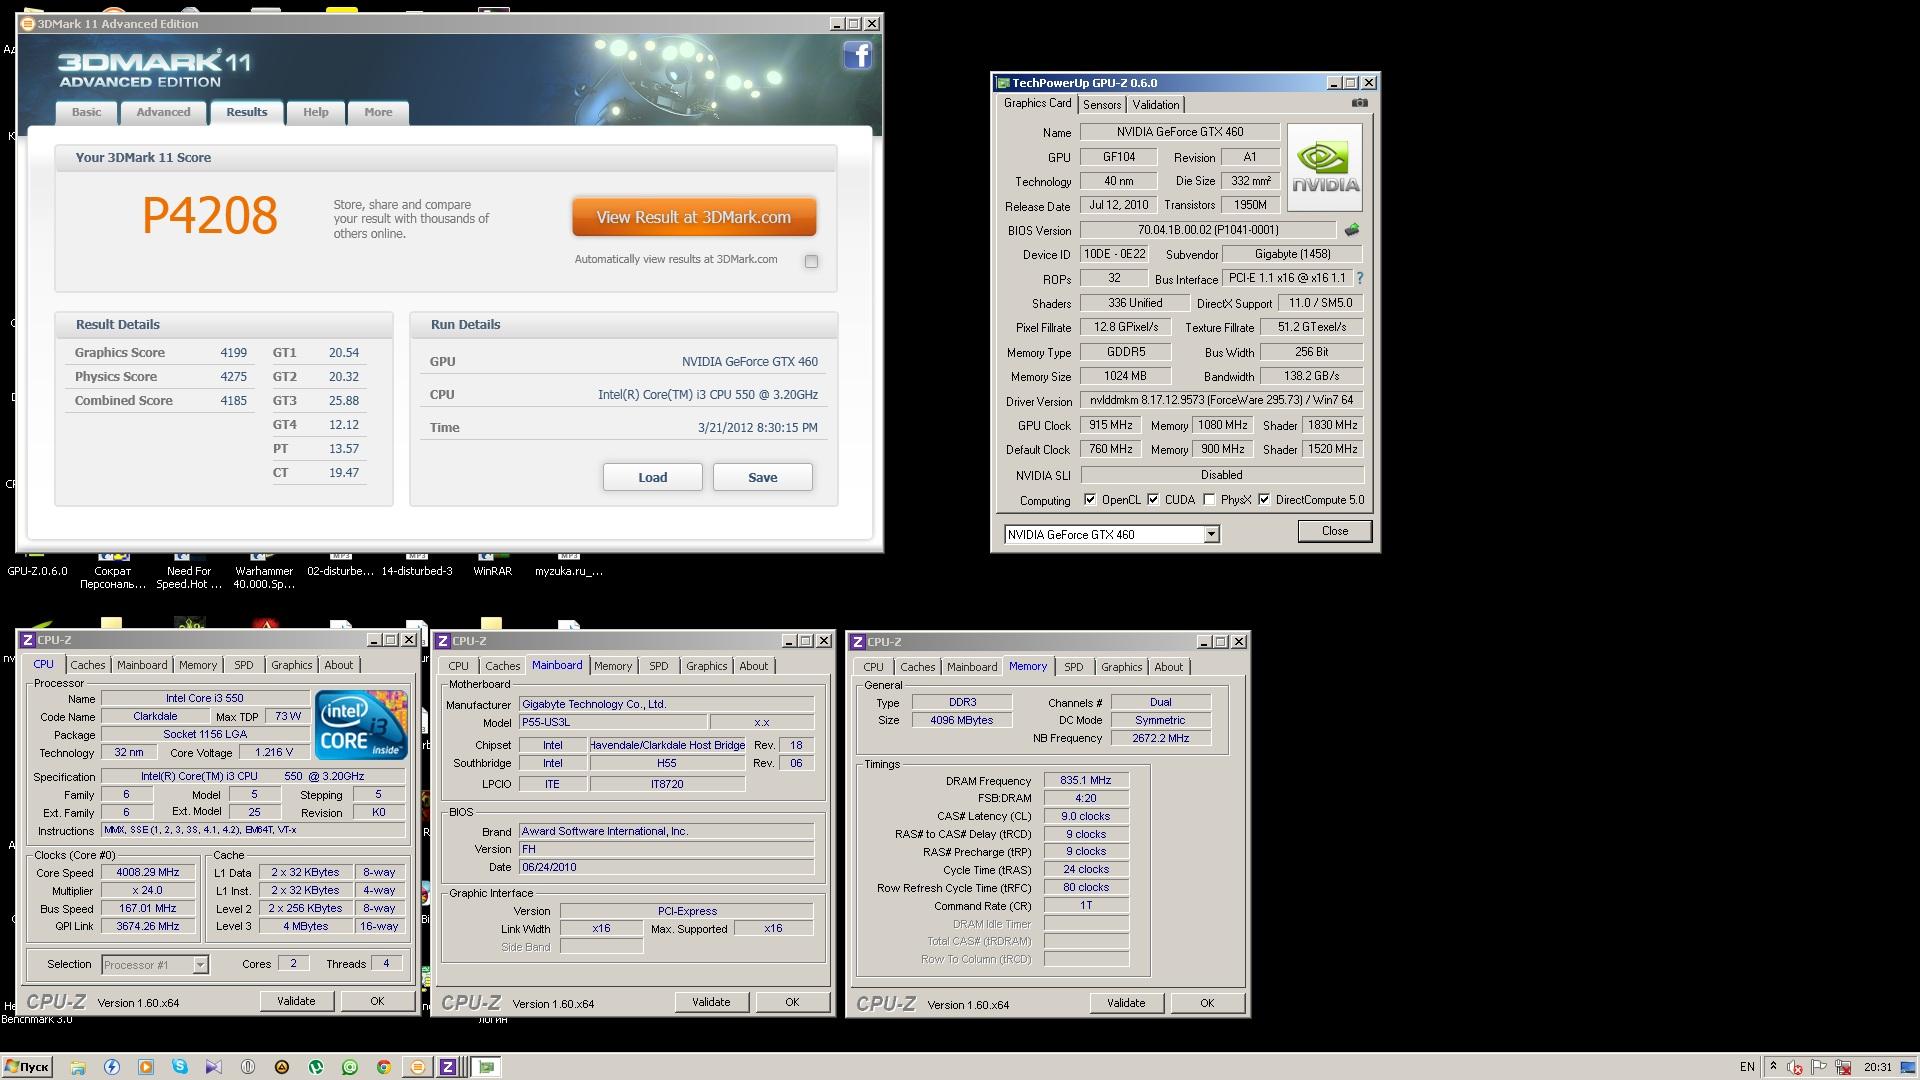Screen dimensions: 1920x1080
Task: Switch to the GPU-Z taskbar button
Action: point(486,1067)
